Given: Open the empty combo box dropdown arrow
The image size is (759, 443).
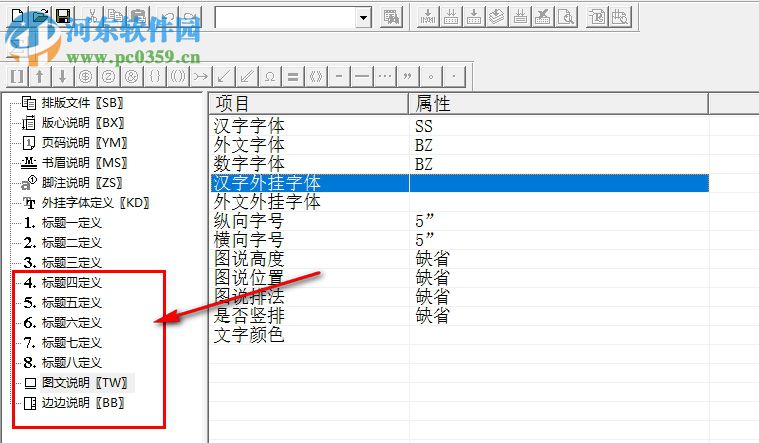Looking at the screenshot, I should [x=363, y=18].
